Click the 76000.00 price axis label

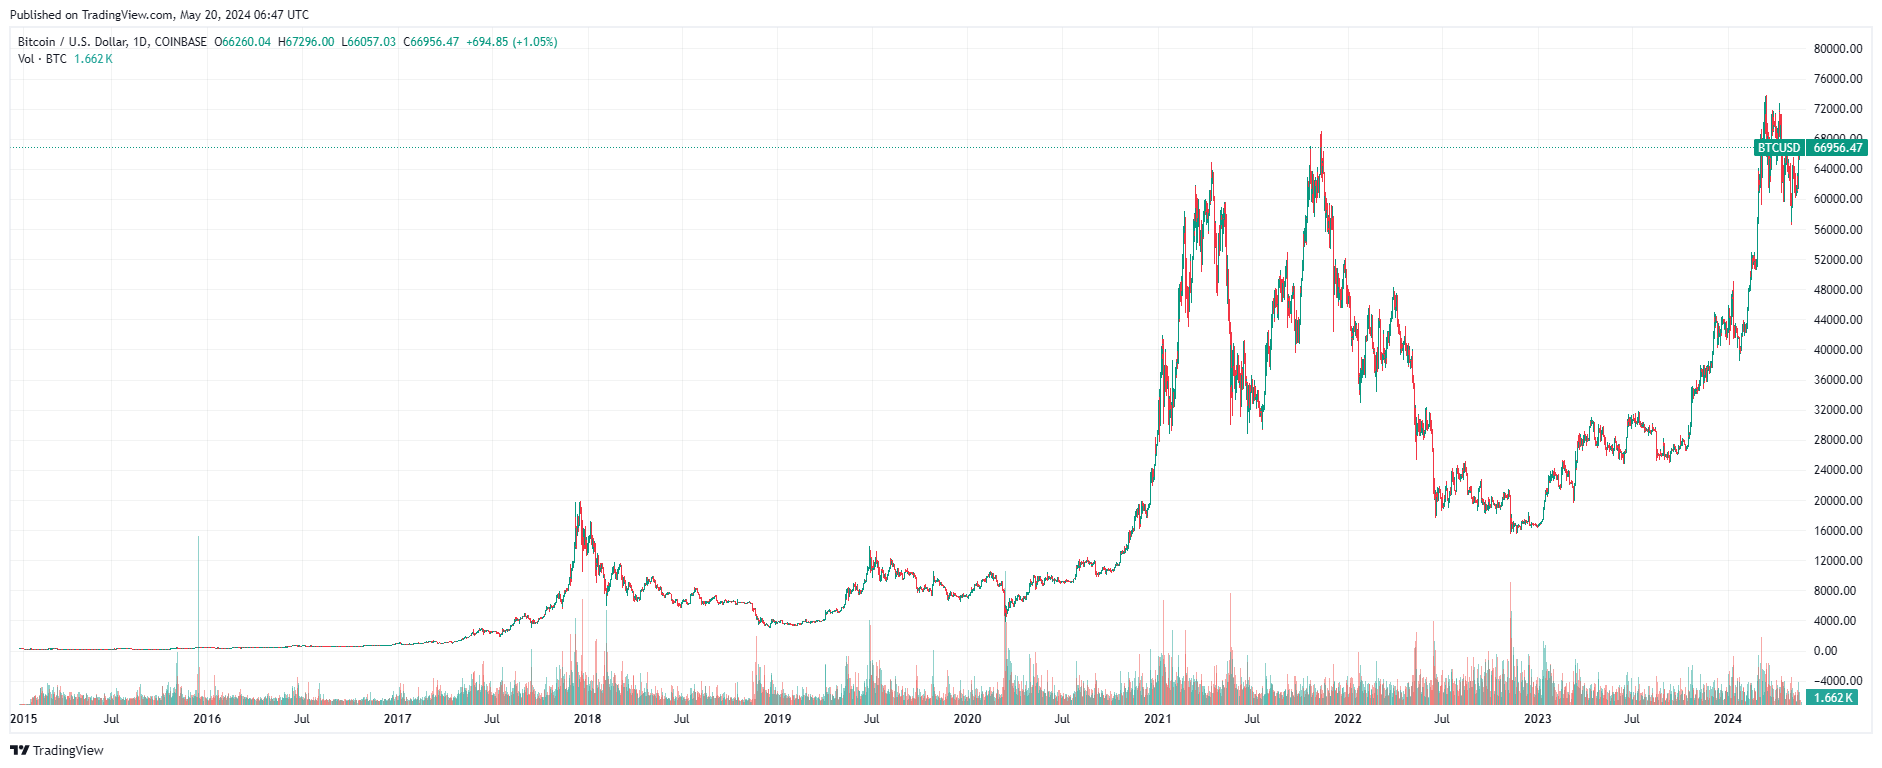(1838, 79)
